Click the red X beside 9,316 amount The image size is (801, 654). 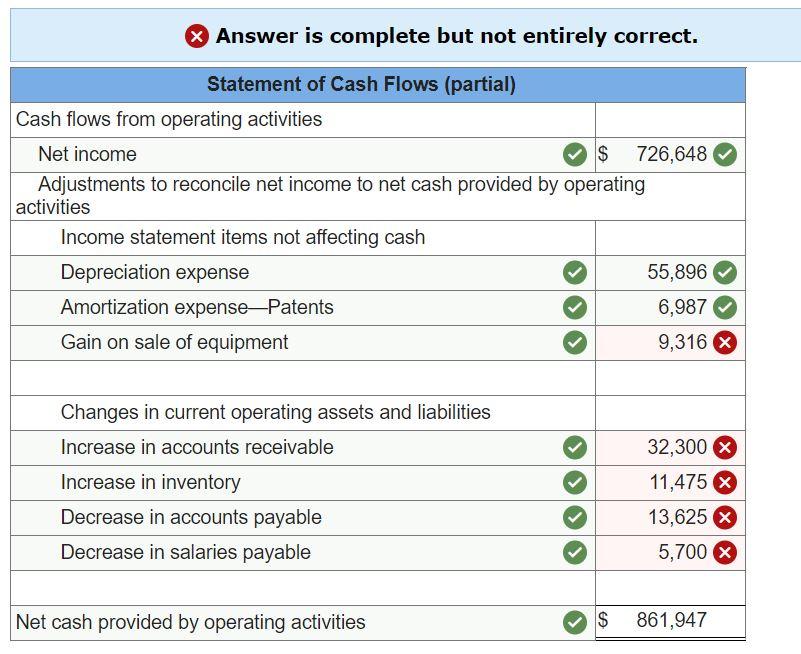coord(725,343)
